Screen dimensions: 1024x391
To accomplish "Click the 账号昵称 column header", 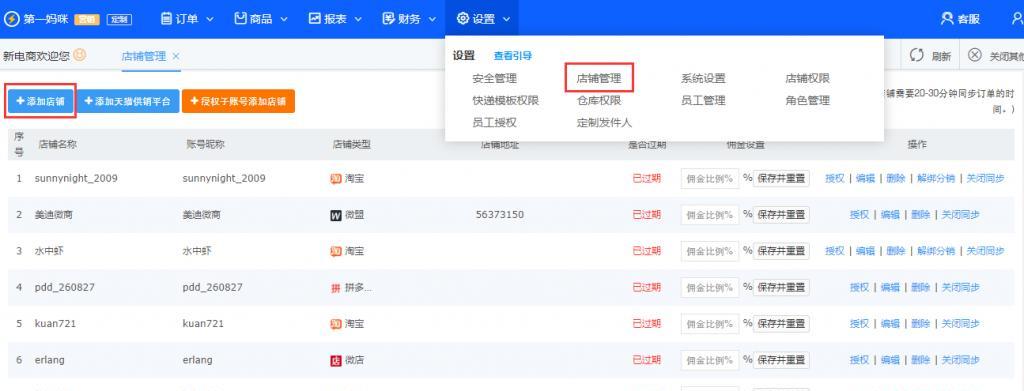I will pyautogui.click(x=206, y=144).
